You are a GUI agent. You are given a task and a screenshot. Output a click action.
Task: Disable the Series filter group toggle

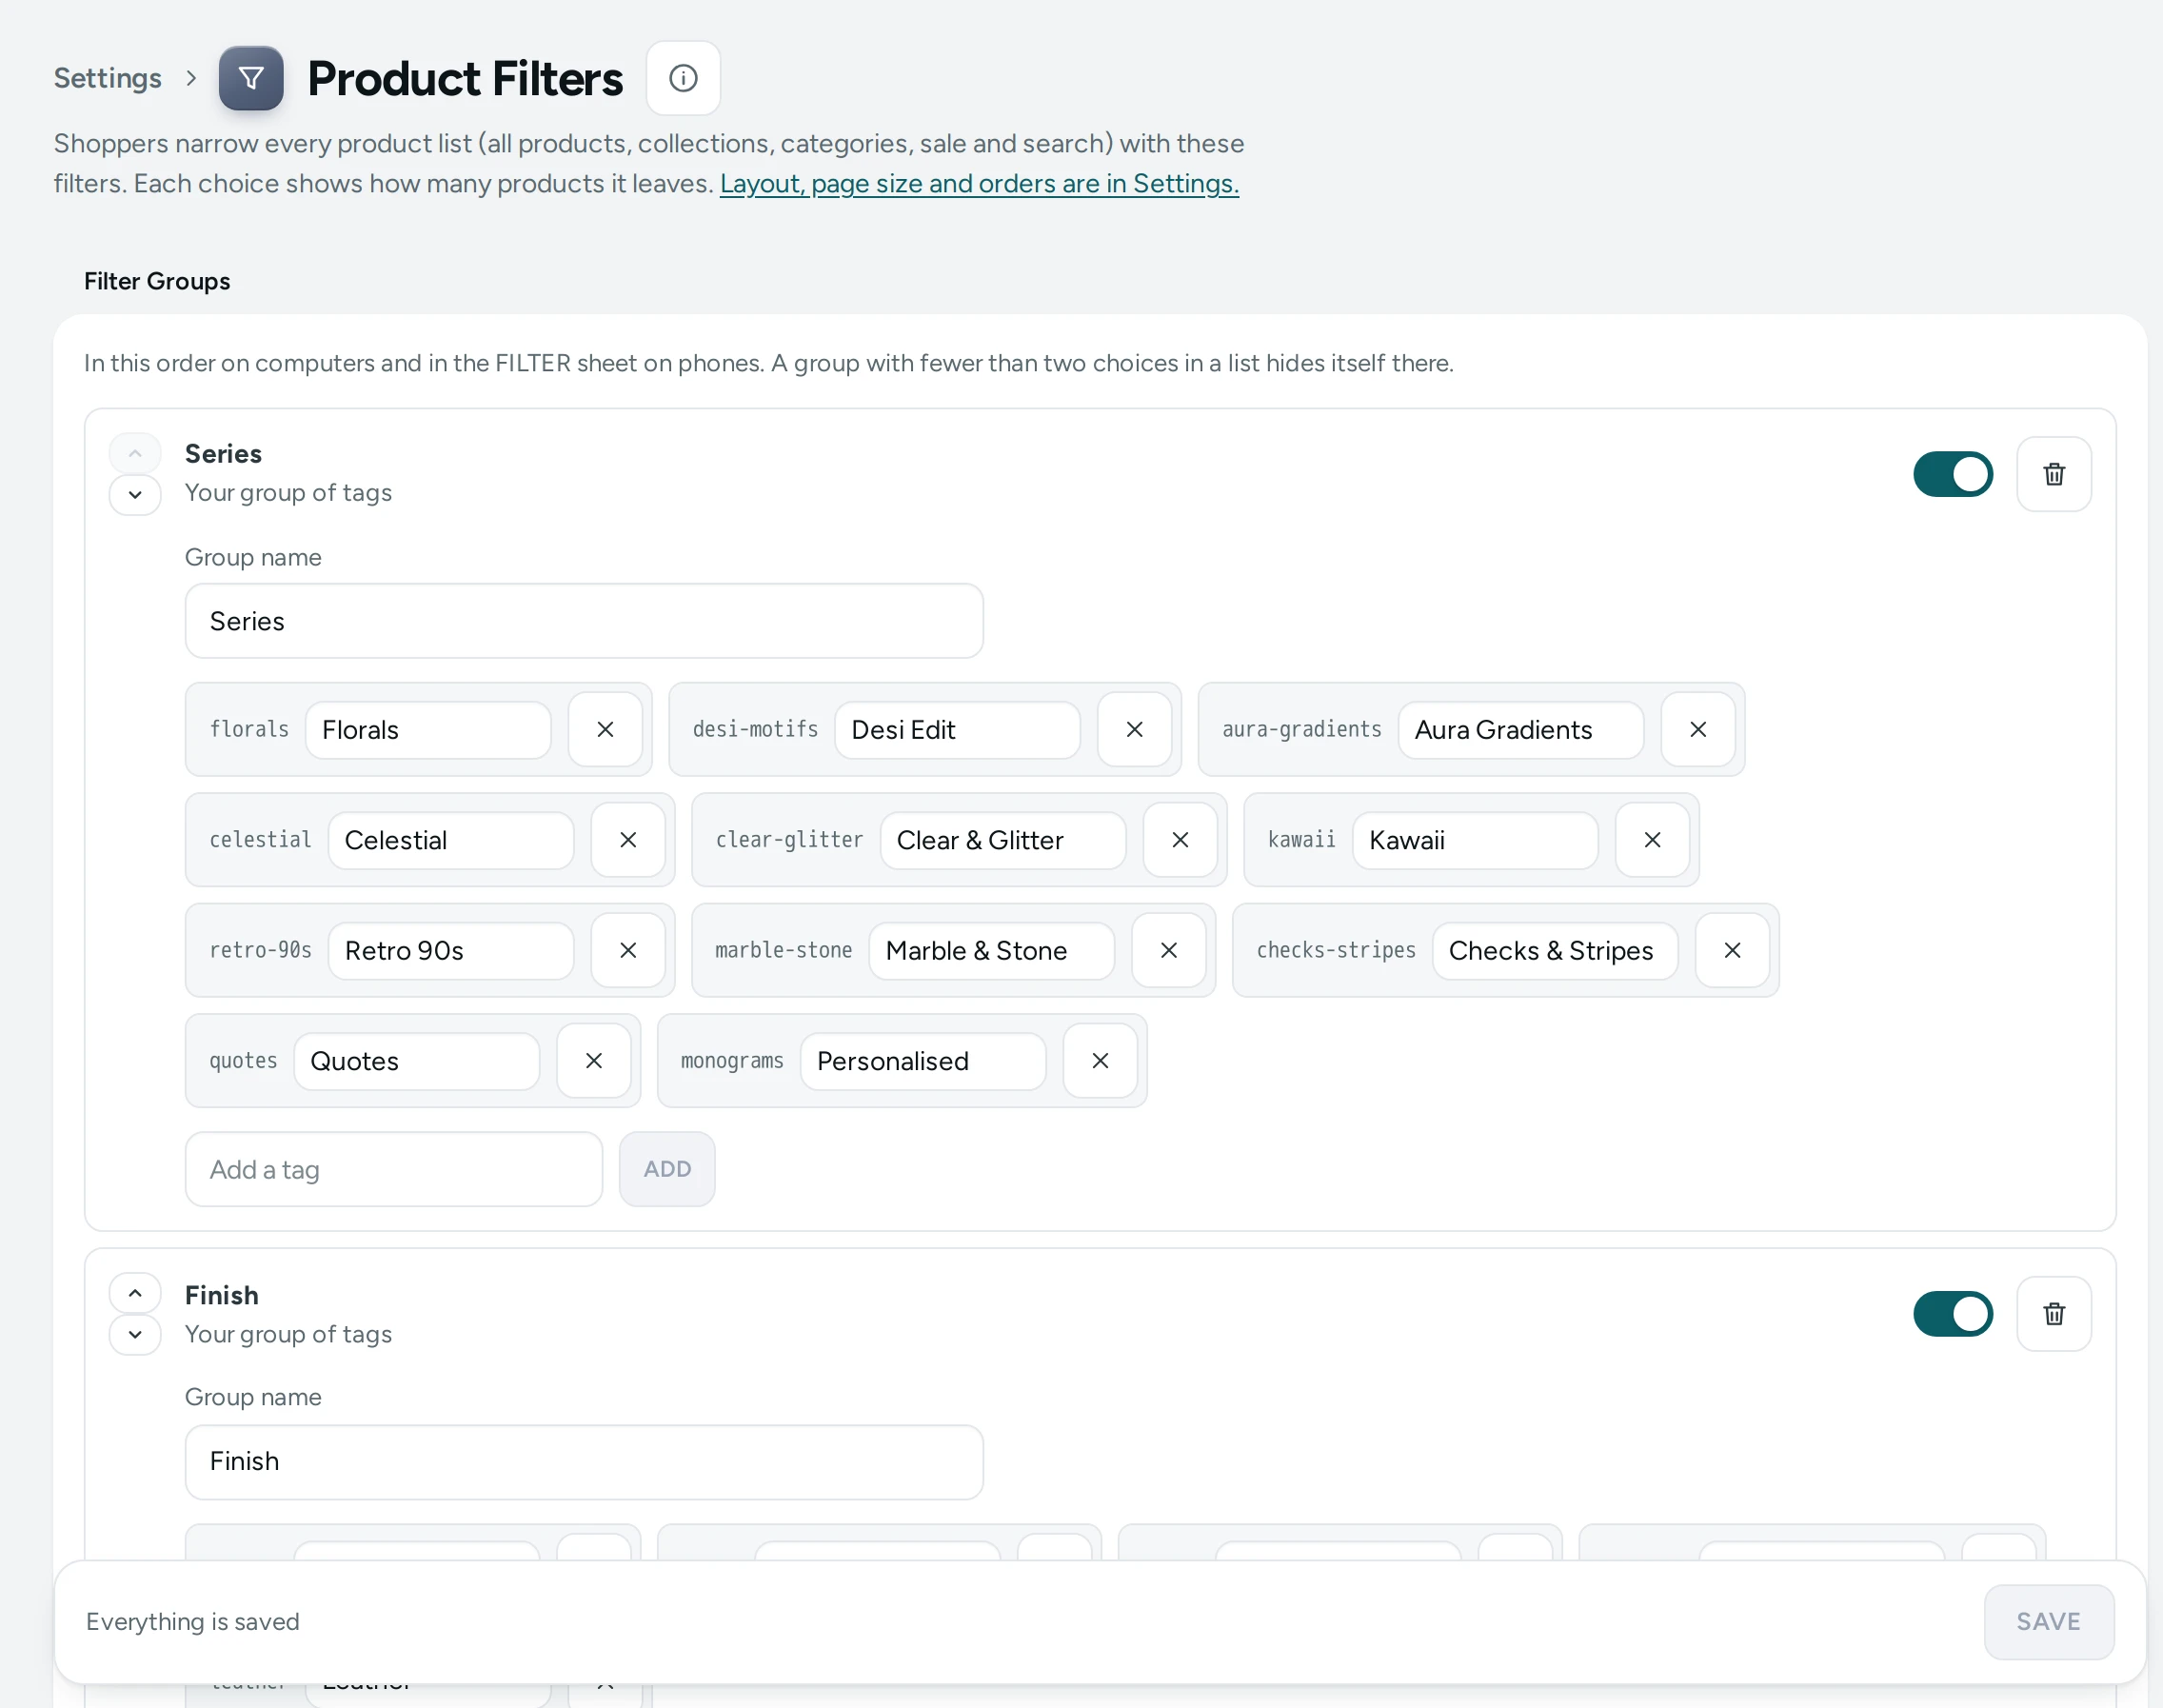click(1952, 474)
